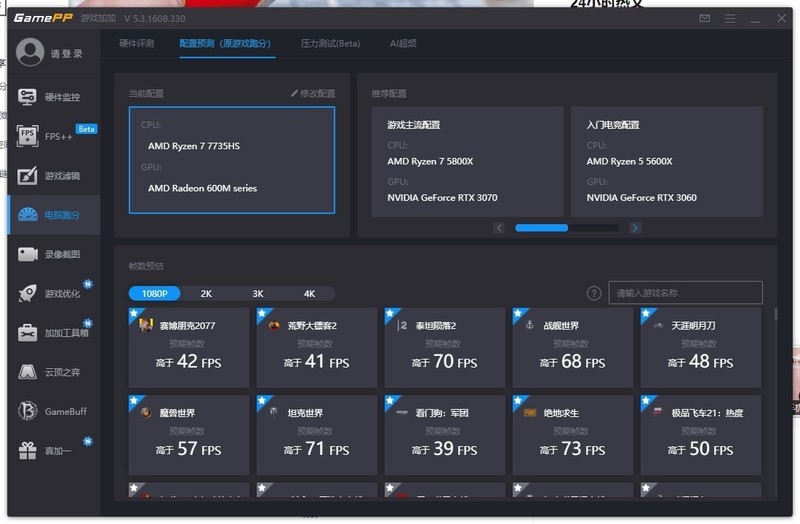Open 加加工具箱 toolbox icon
This screenshot has height=524, width=800.
(28, 333)
